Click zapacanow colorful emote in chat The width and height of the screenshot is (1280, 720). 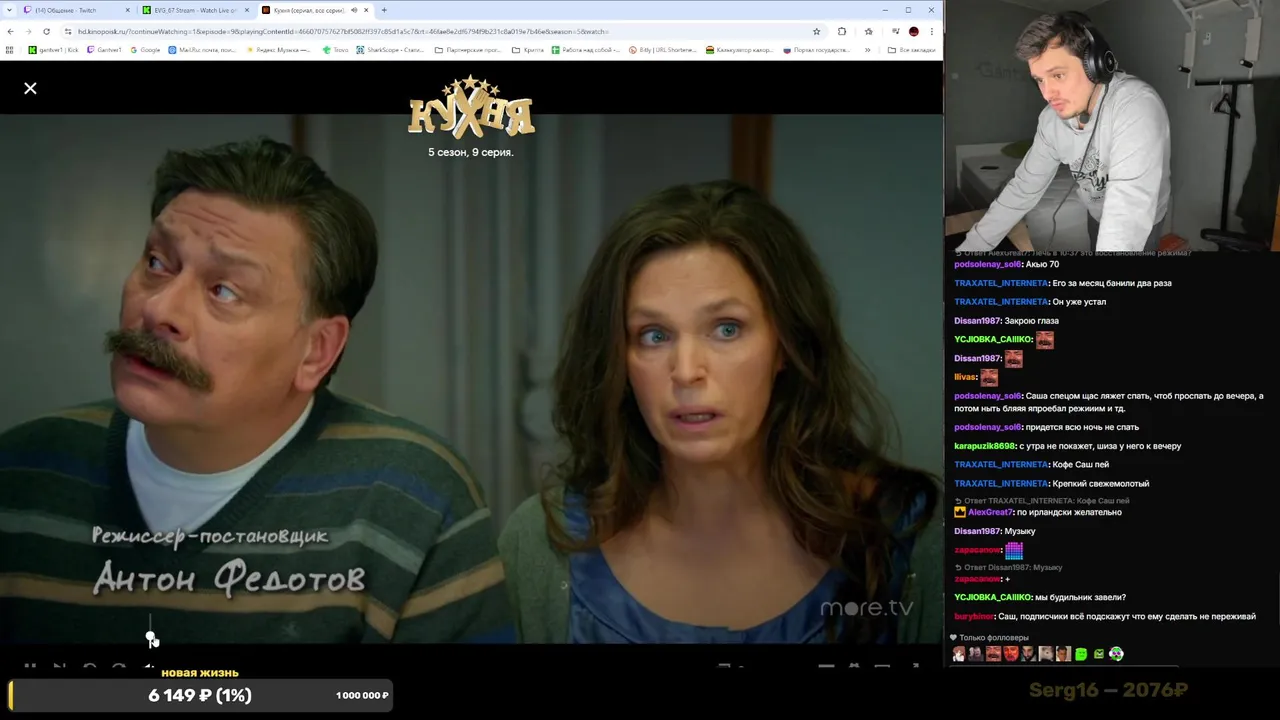click(x=1014, y=550)
